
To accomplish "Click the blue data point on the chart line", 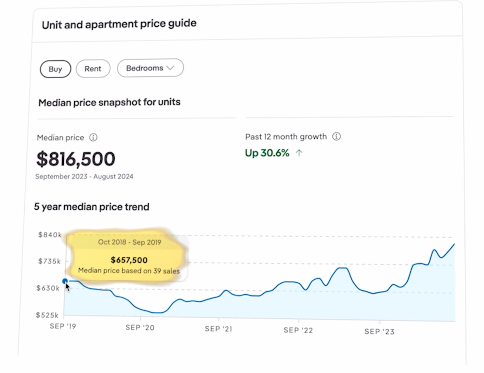I will tap(65, 281).
